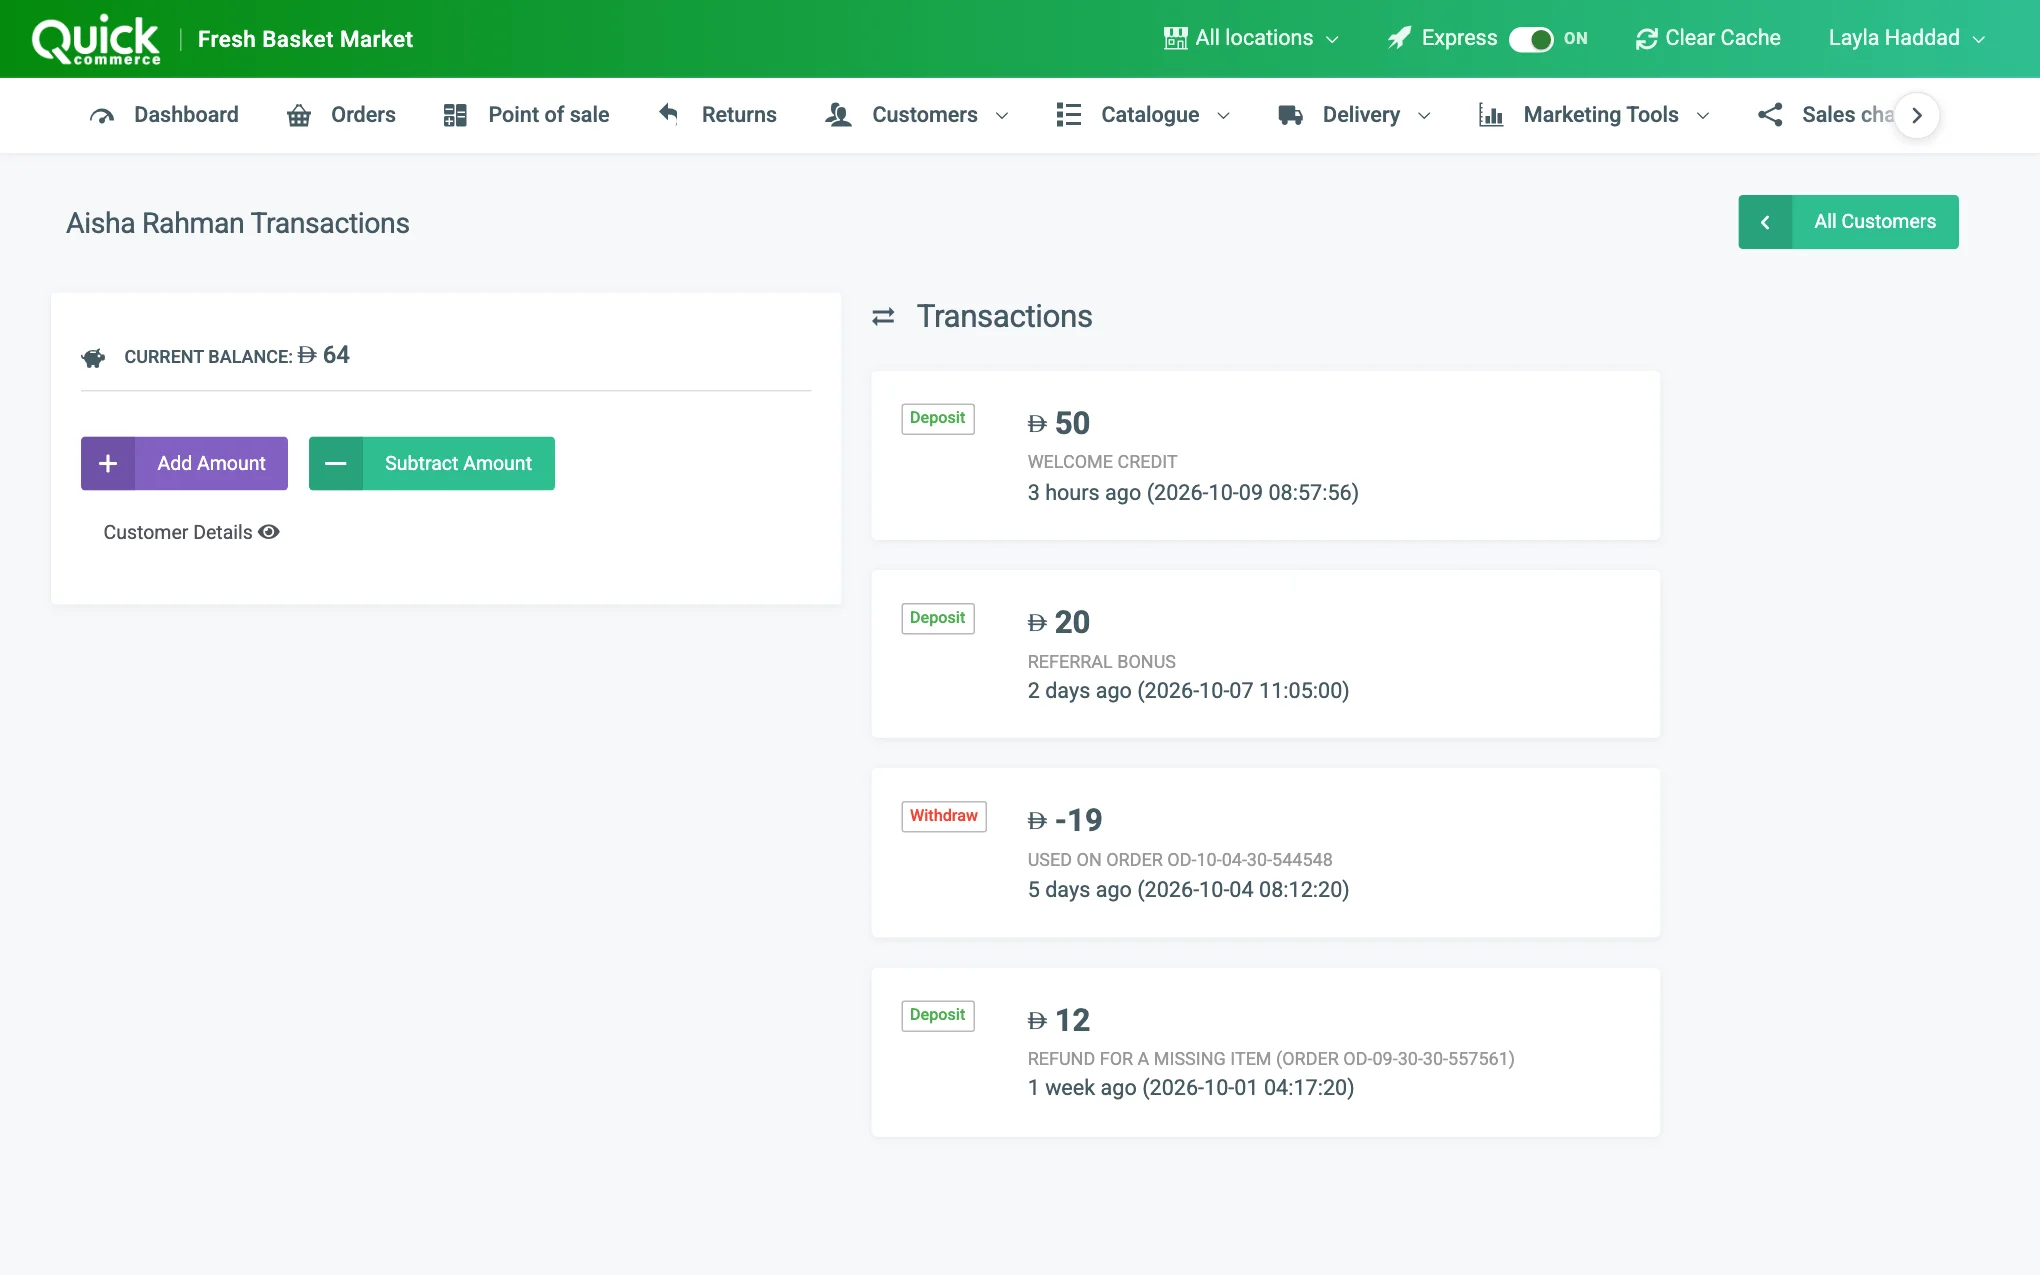Open the Layla Haddad user menu
Viewport: 2040px width, 1275px height.
[x=1907, y=38]
